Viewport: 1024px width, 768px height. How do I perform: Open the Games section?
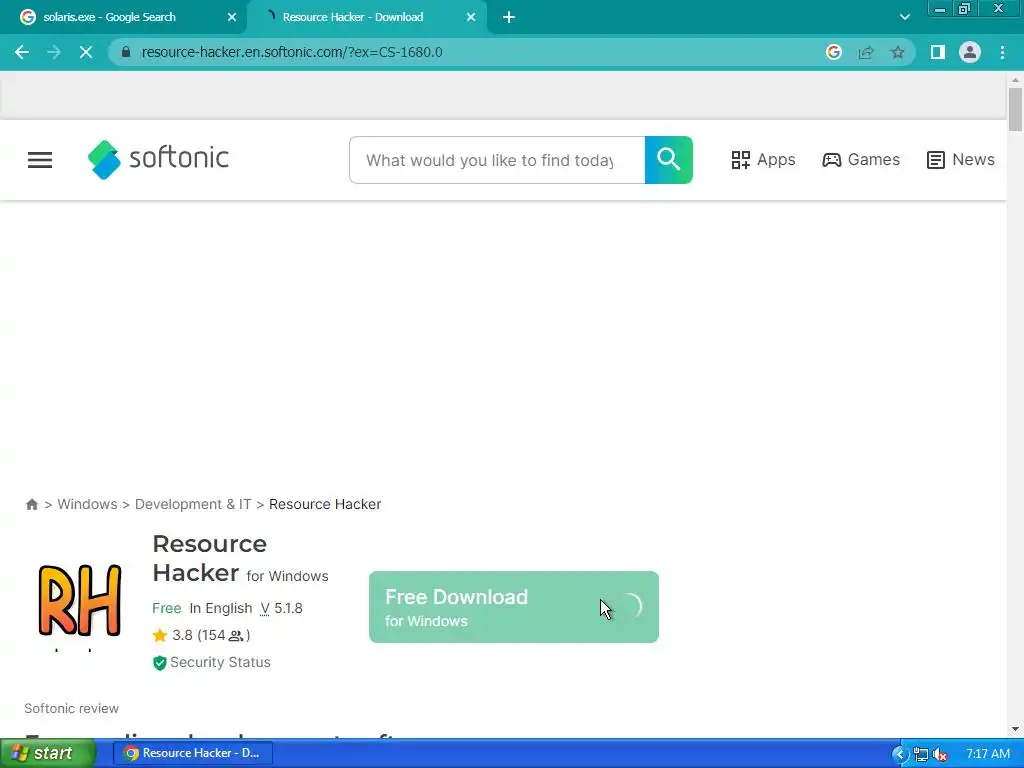coord(861,160)
